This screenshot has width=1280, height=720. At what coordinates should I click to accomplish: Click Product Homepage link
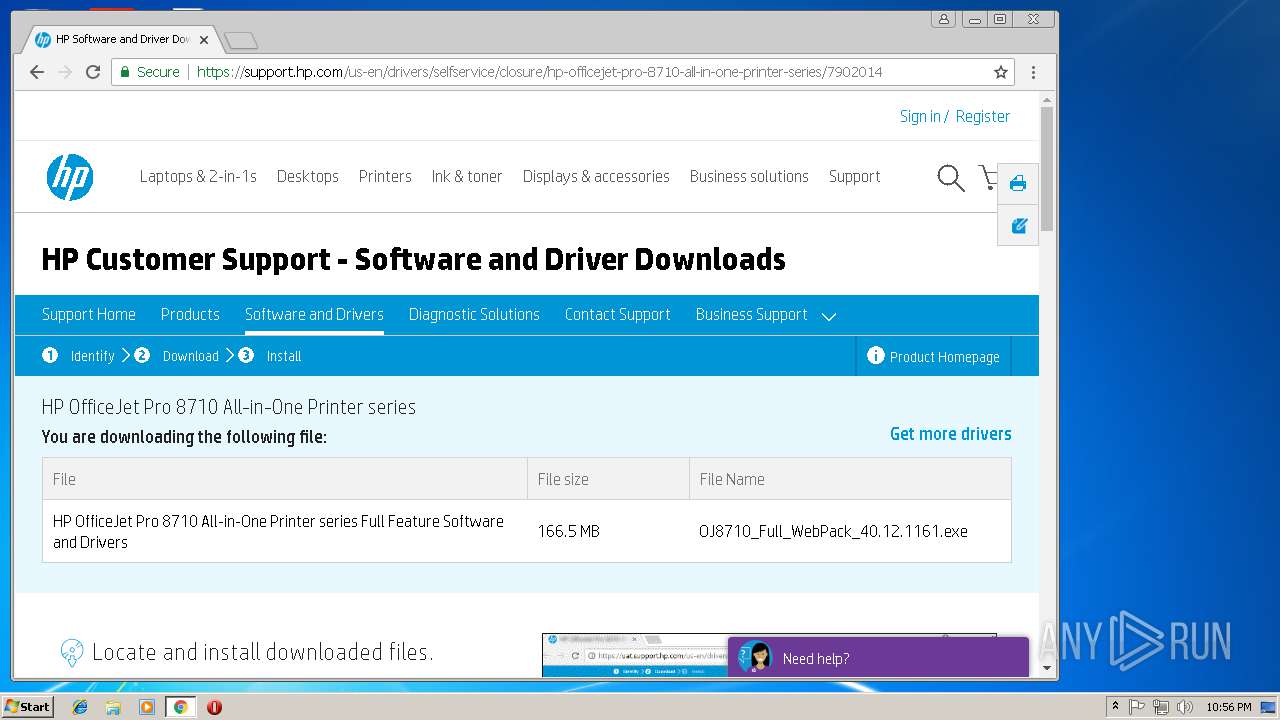pos(945,357)
